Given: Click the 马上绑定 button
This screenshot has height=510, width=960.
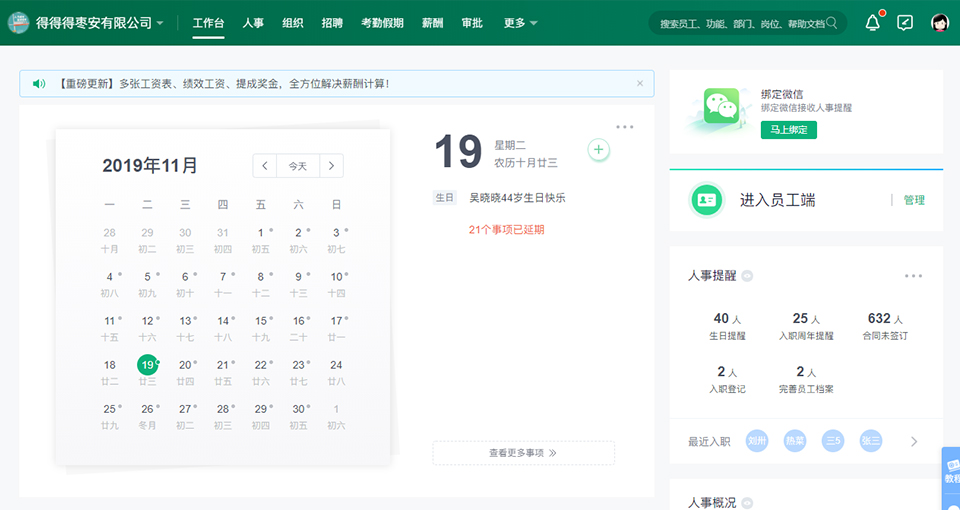Looking at the screenshot, I should tap(788, 130).
